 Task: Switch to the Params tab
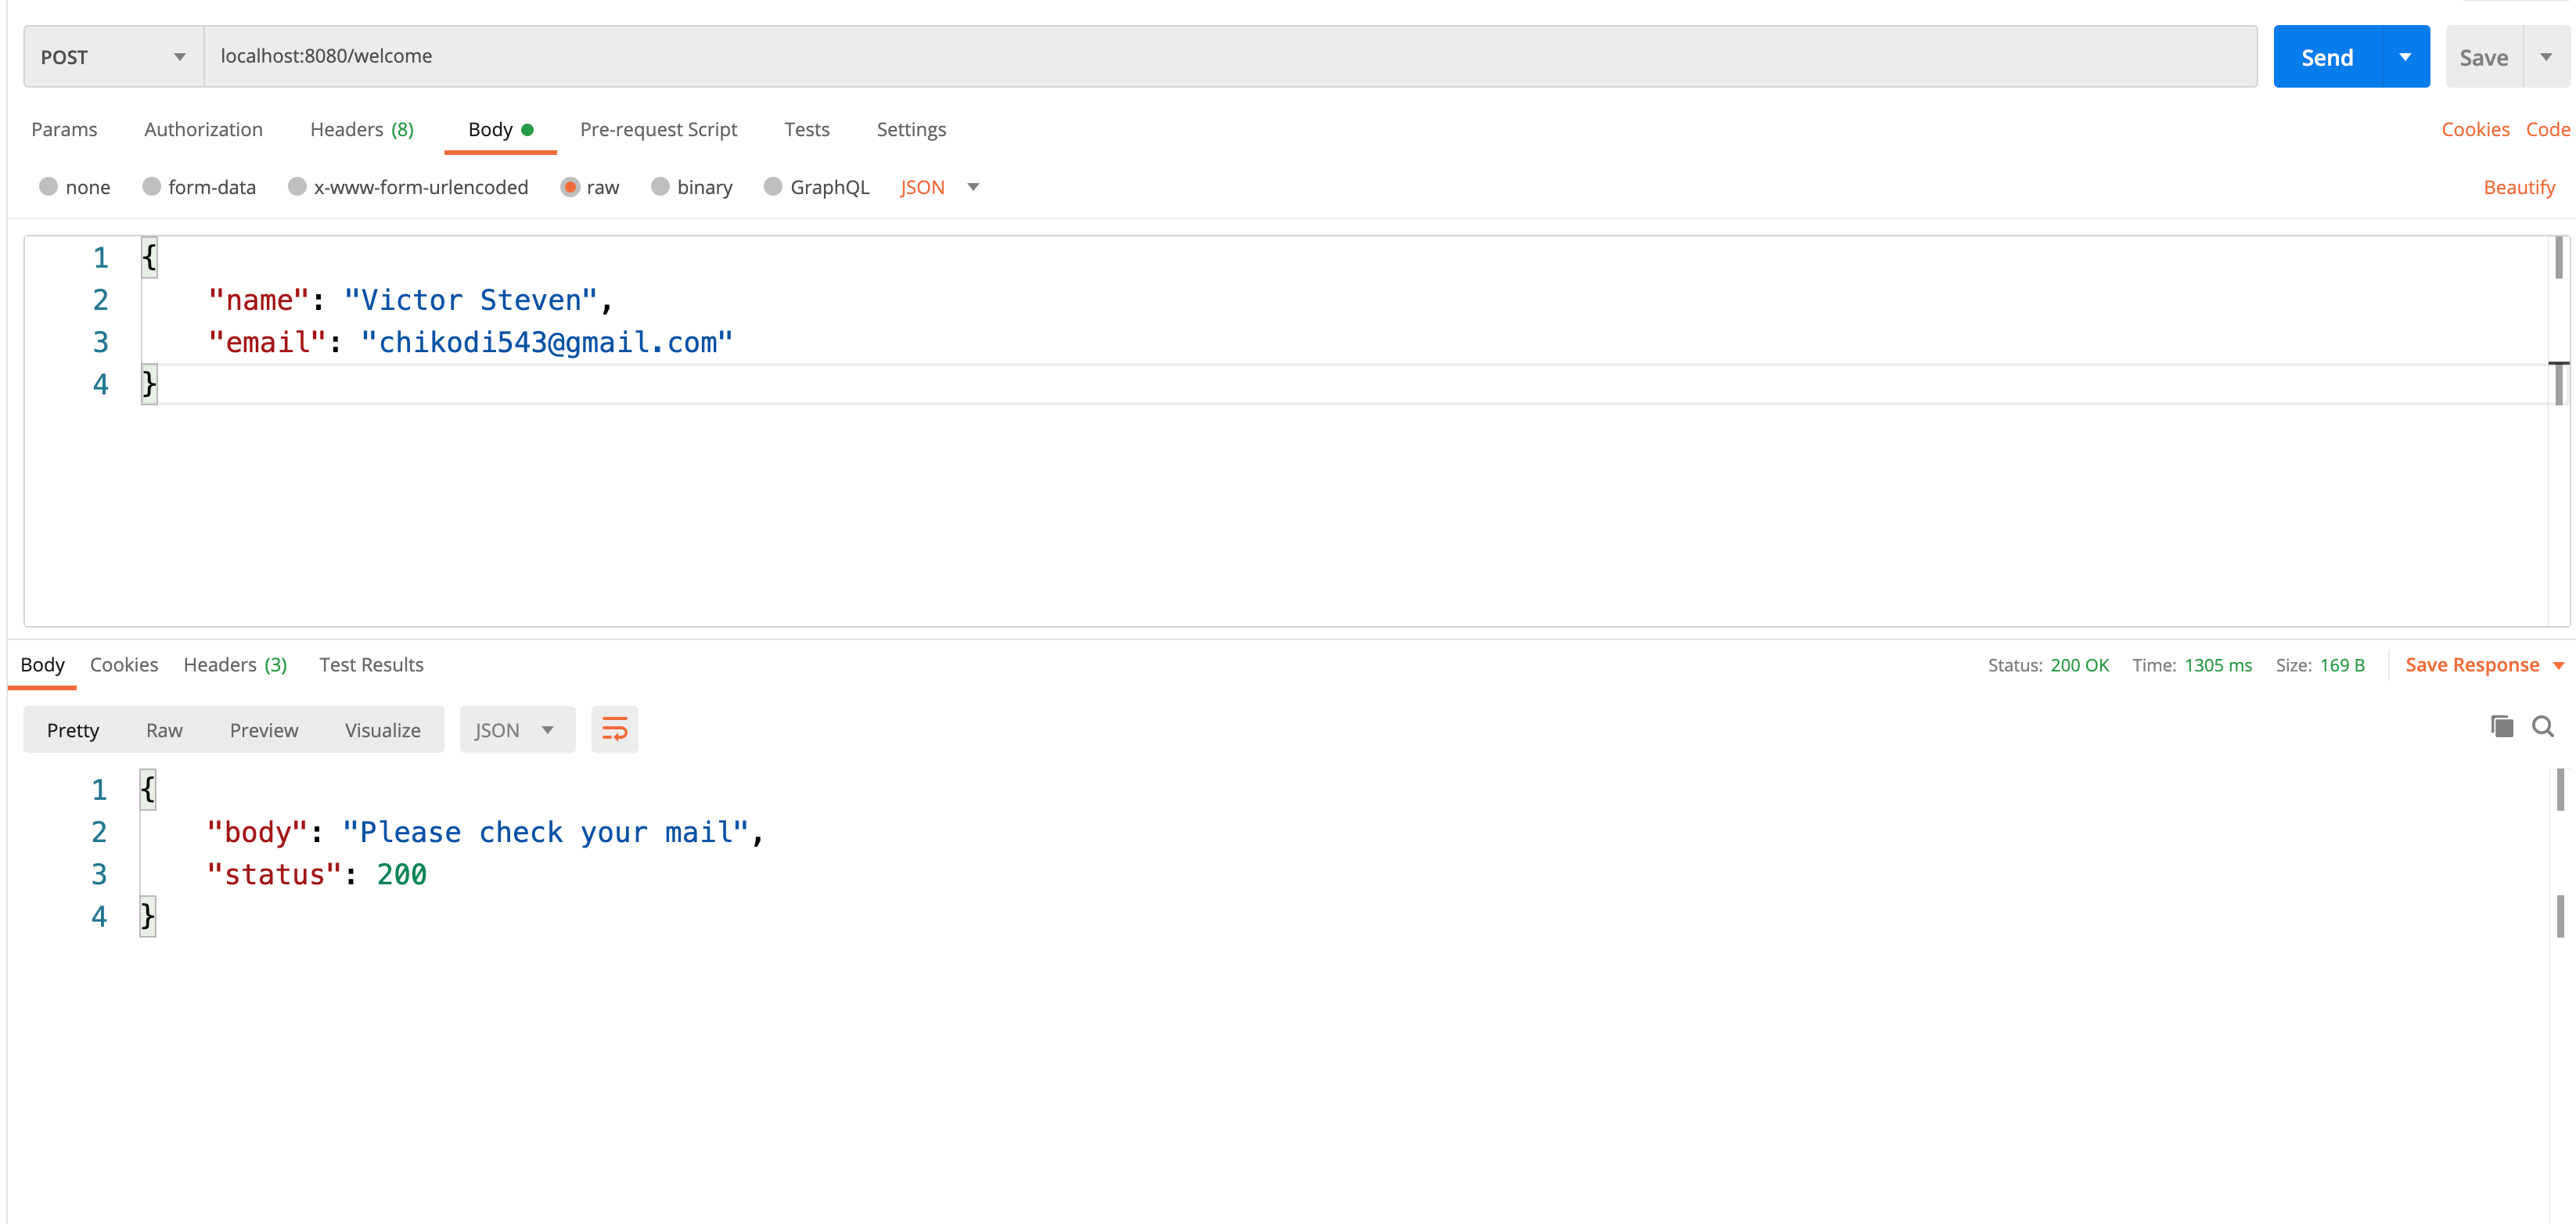[64, 129]
